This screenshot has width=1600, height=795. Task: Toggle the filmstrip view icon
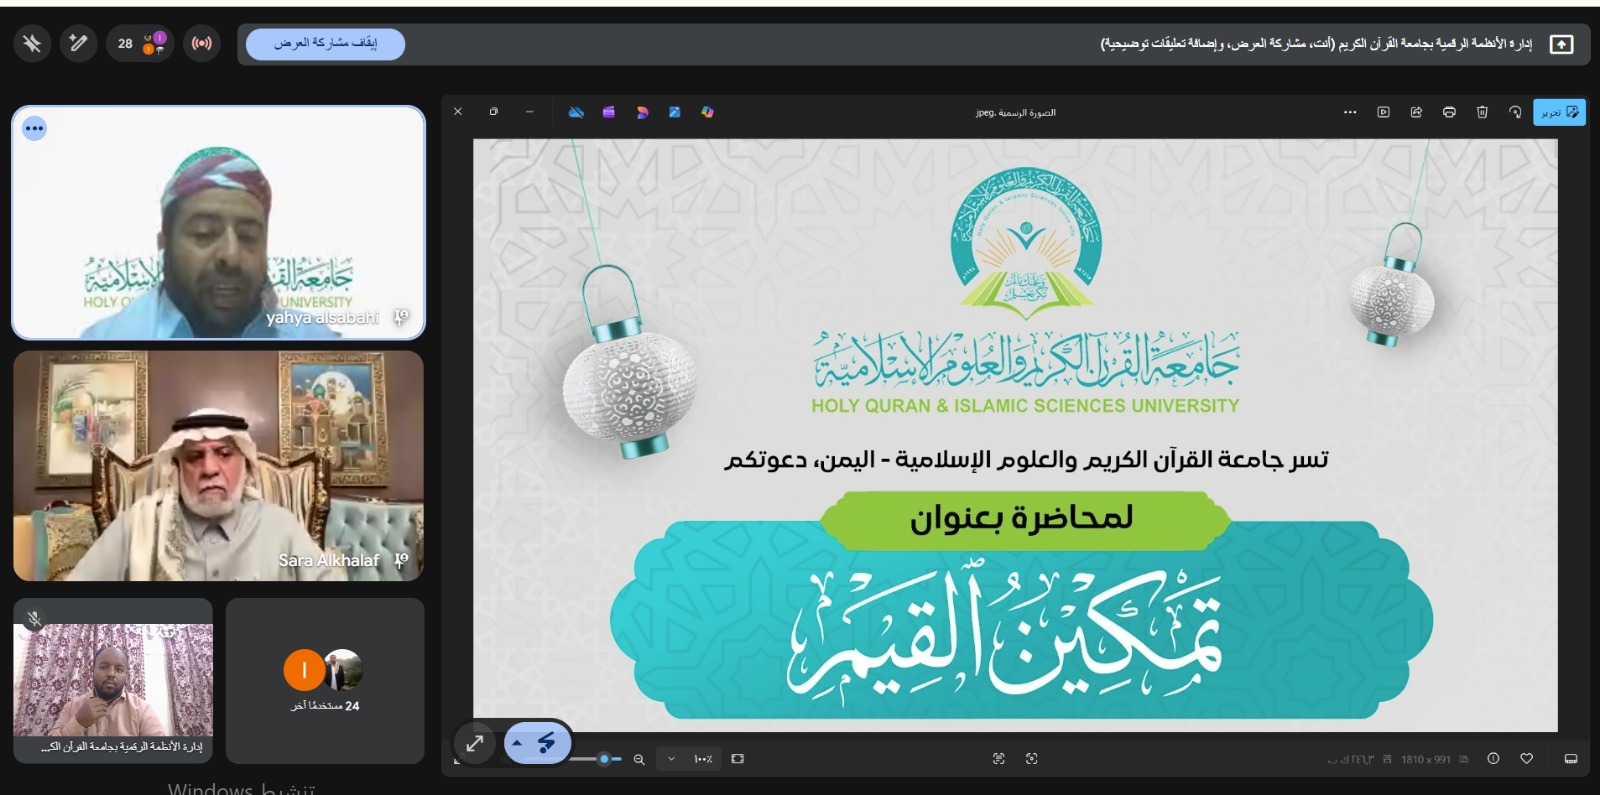pos(1570,759)
